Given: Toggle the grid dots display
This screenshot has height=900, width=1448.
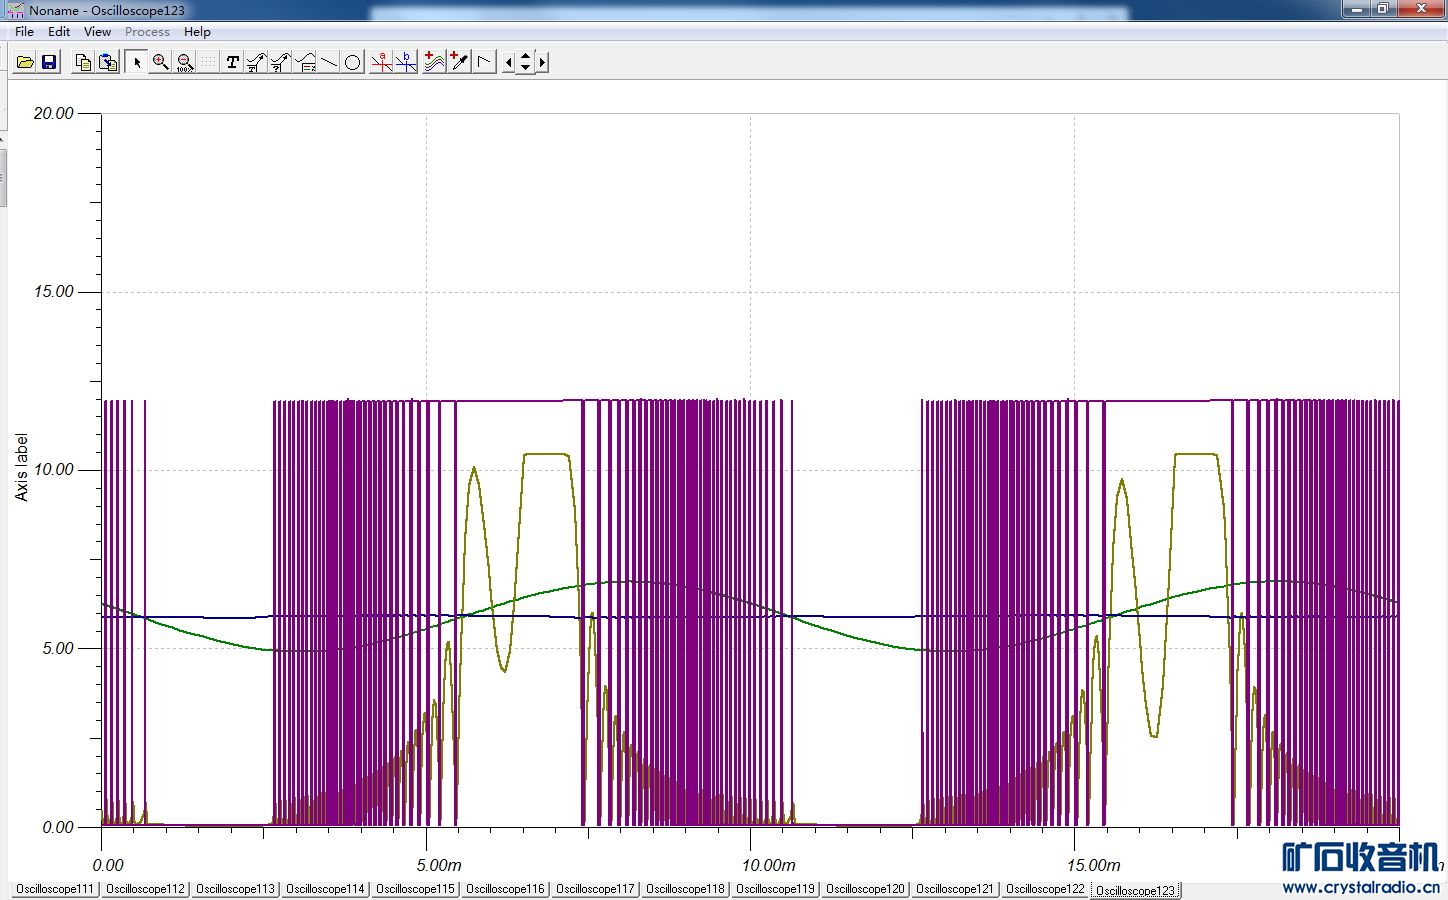Looking at the screenshot, I should 208,62.
